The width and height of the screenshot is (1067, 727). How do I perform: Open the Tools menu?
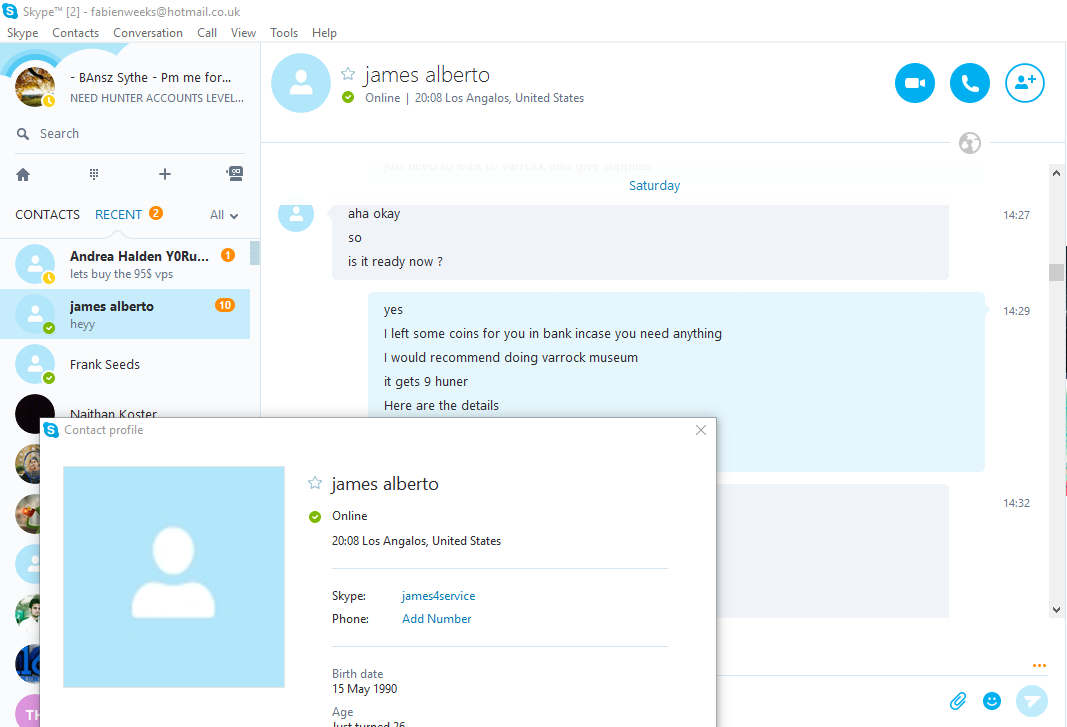[284, 33]
